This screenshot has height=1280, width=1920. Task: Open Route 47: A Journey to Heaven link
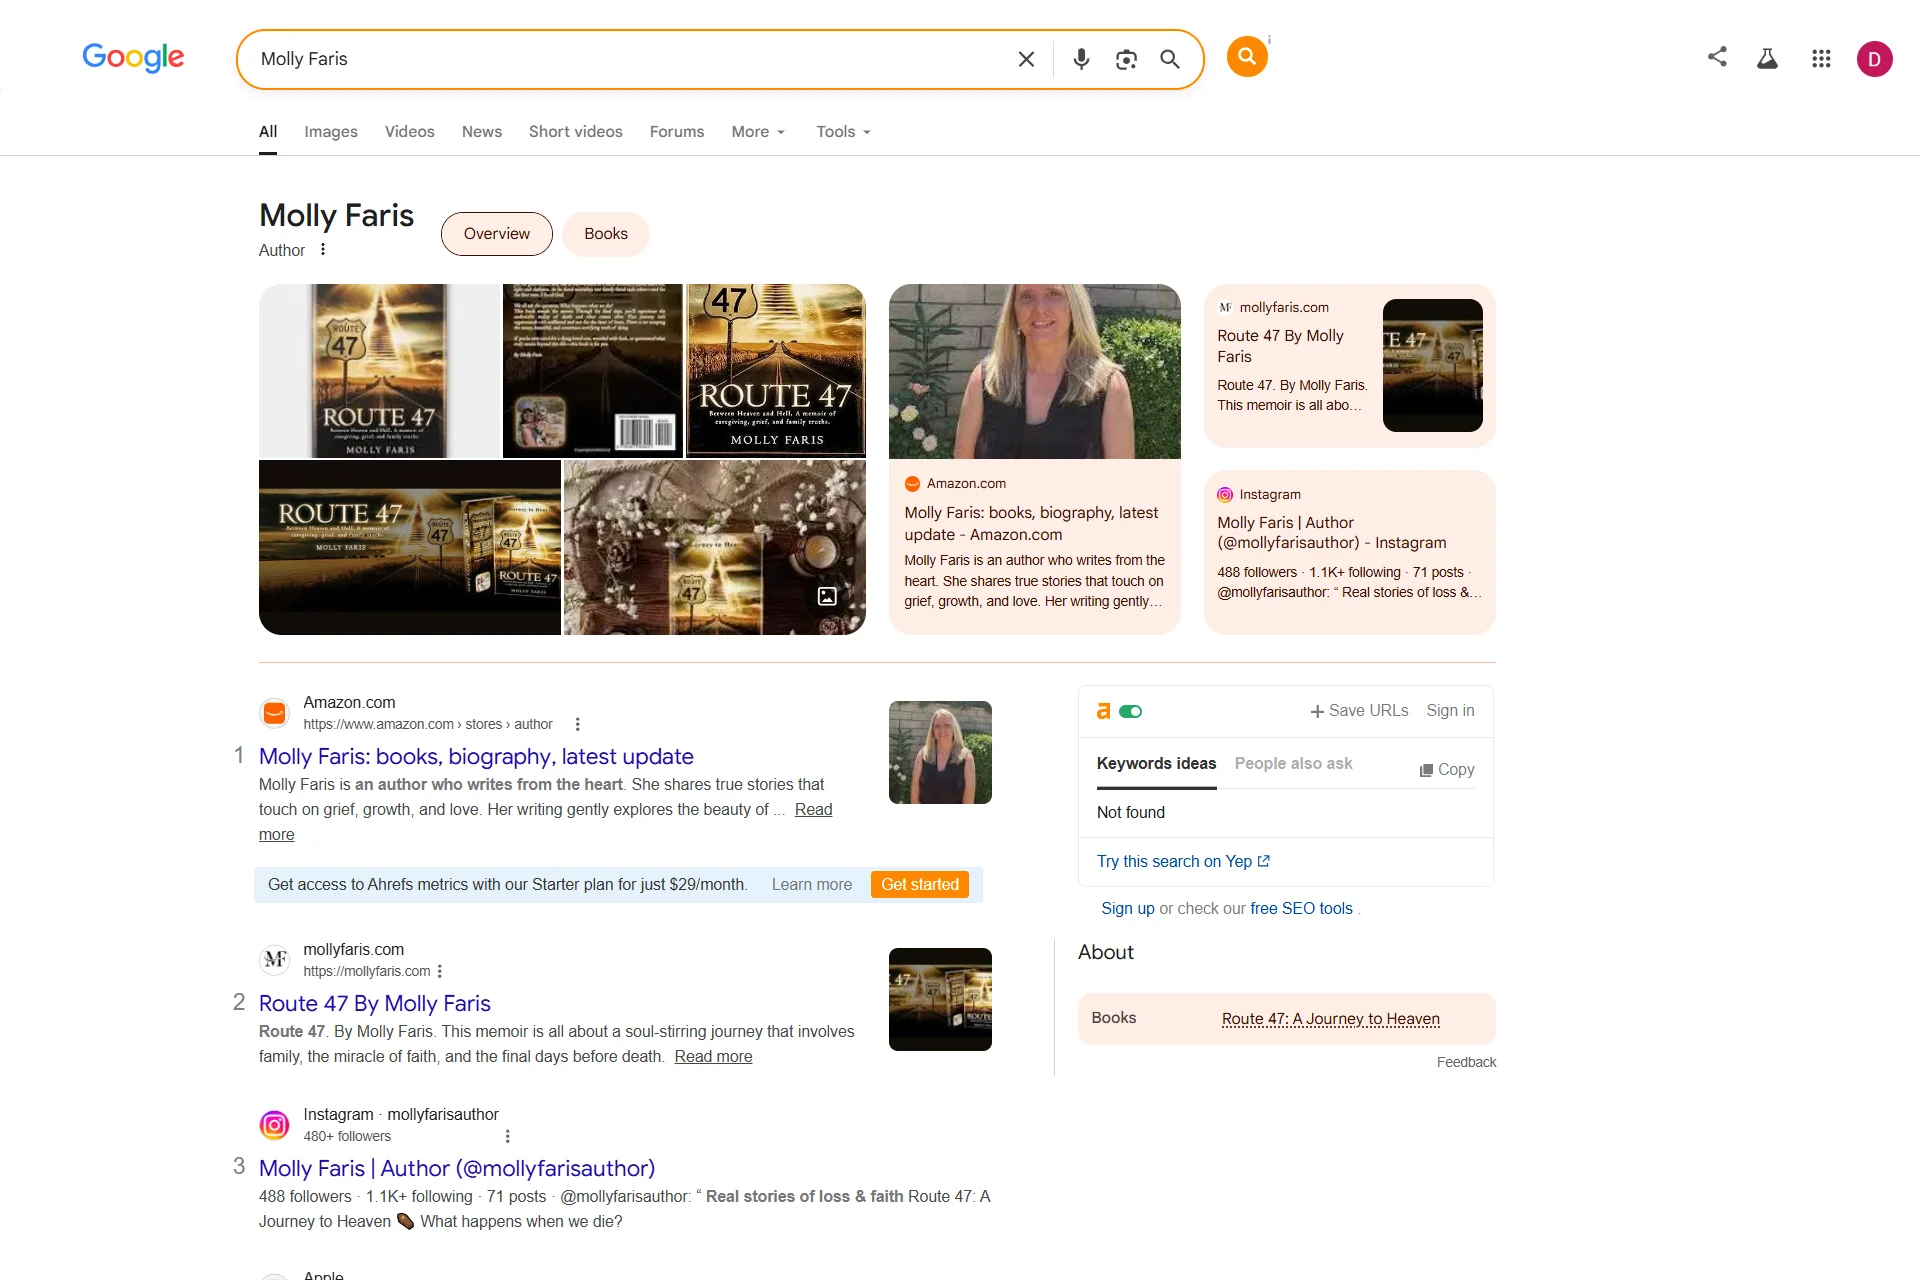(x=1331, y=1019)
